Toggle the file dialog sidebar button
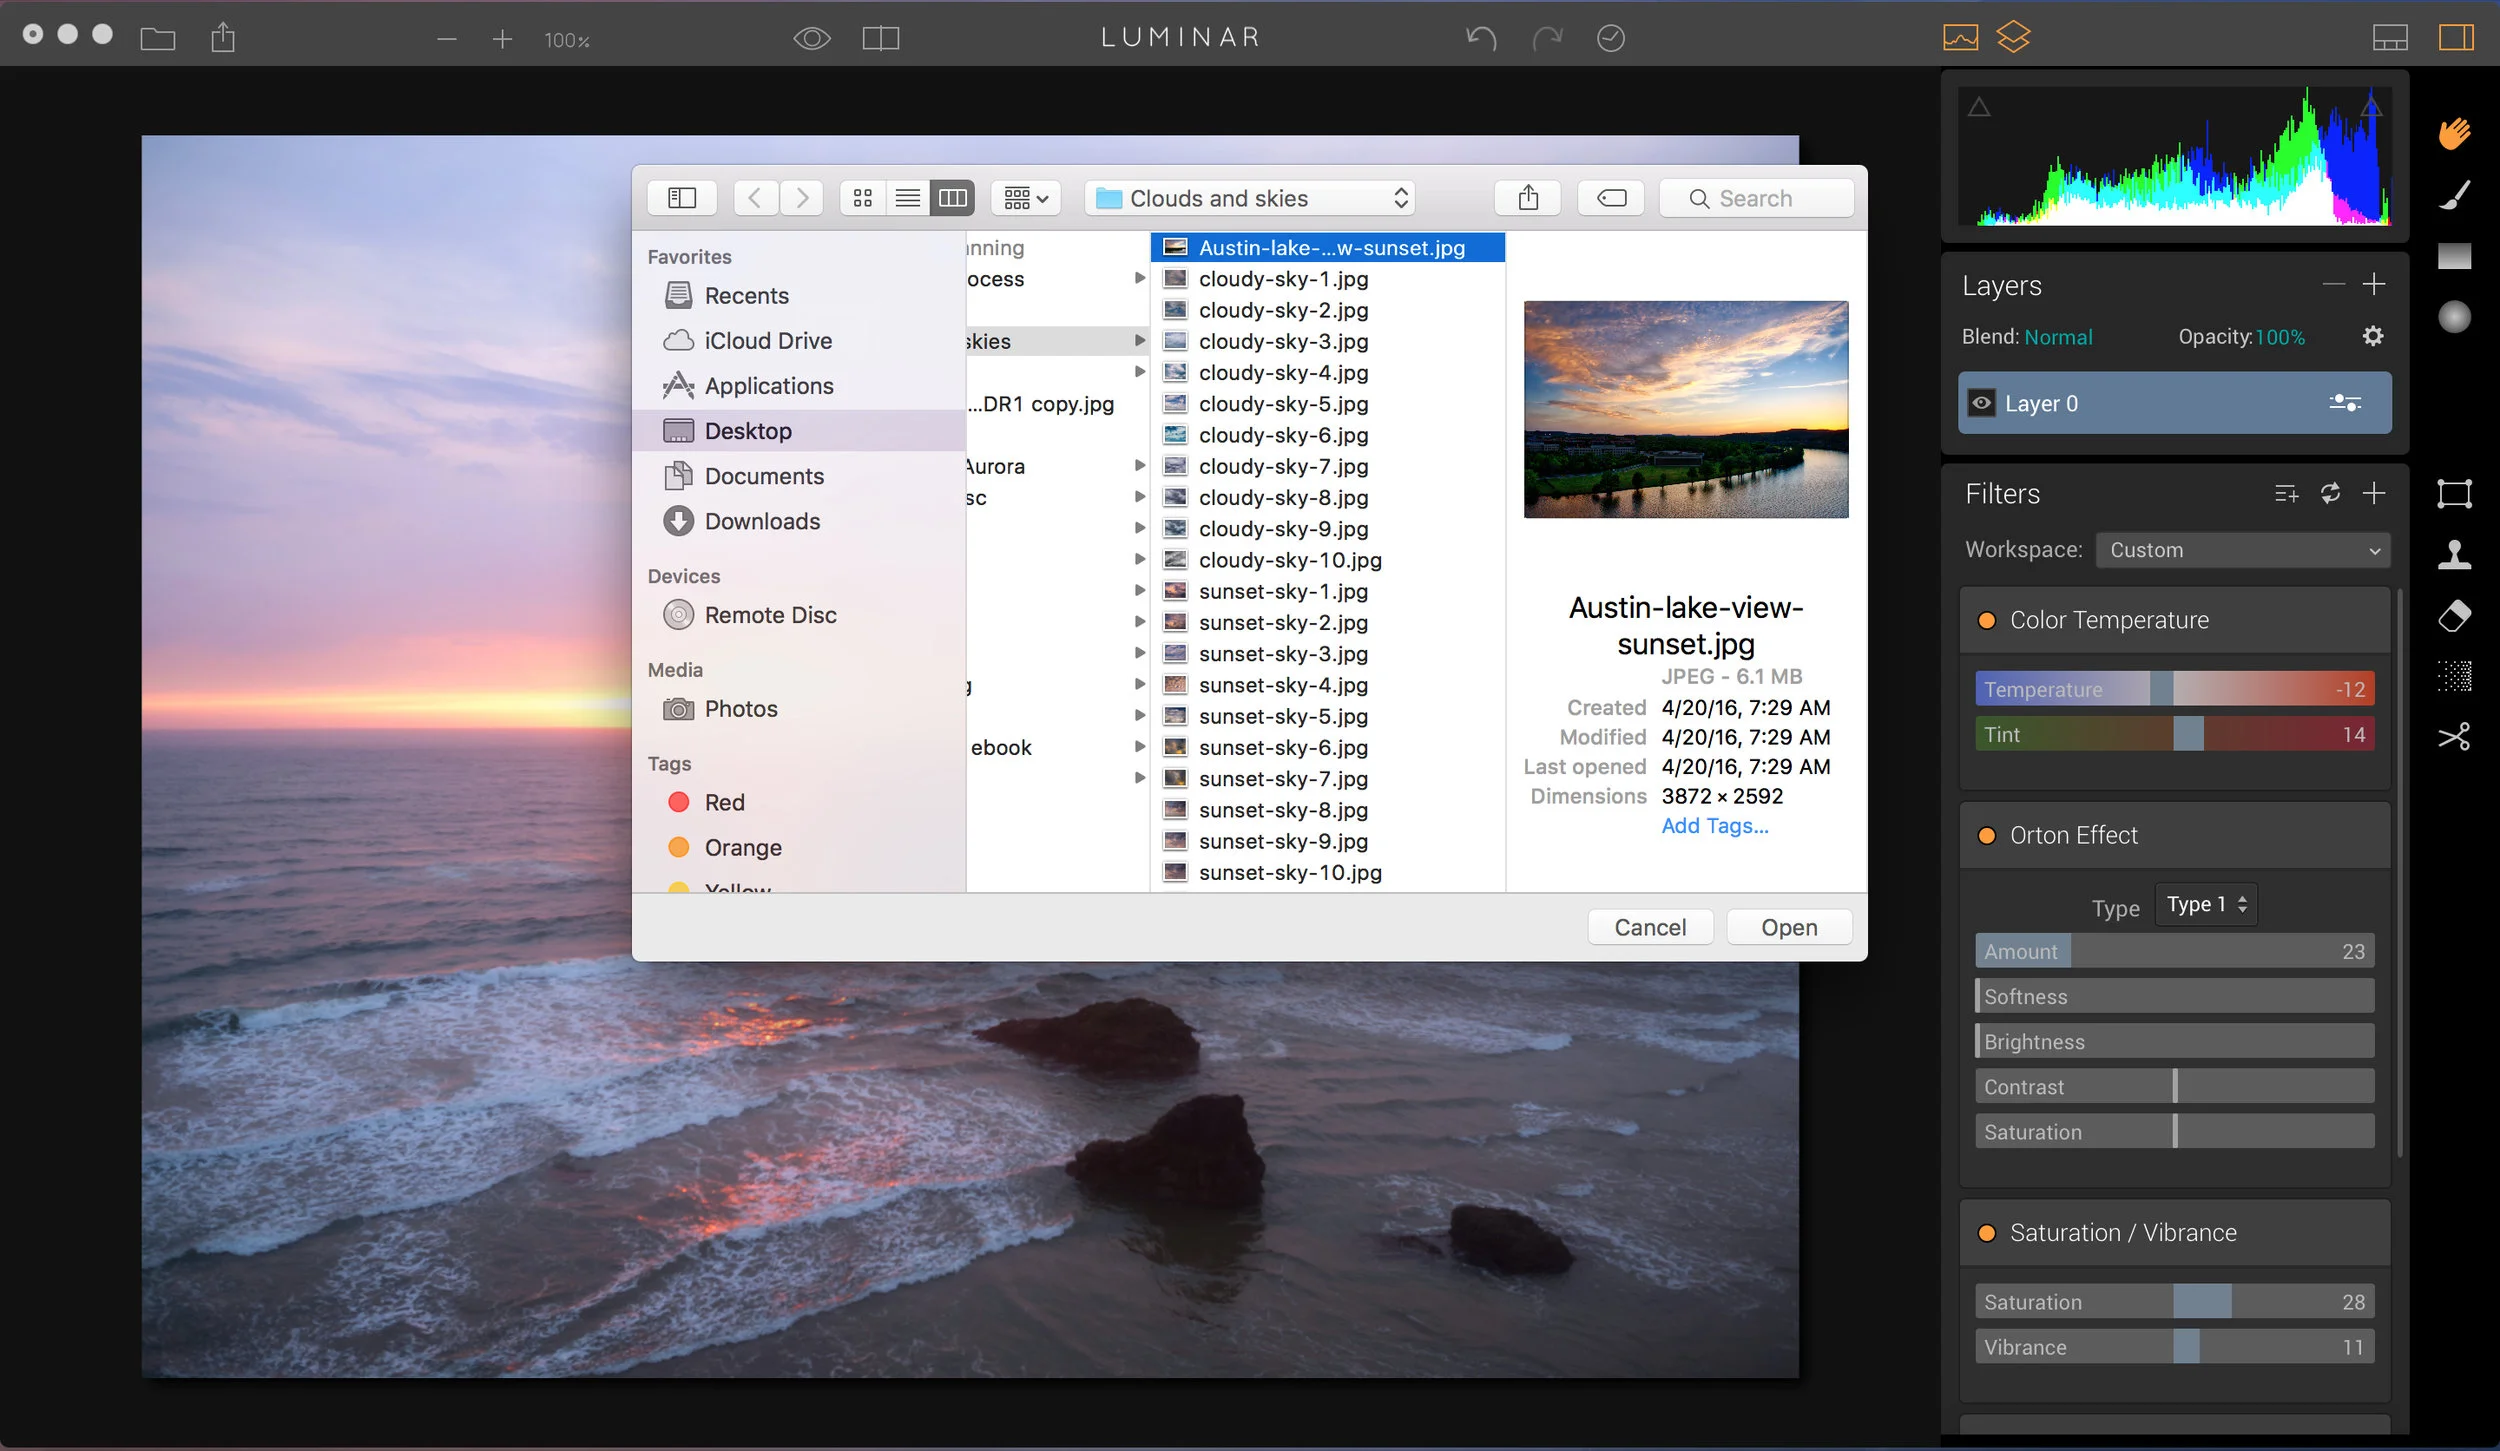The width and height of the screenshot is (2500, 1451). pos(681,198)
